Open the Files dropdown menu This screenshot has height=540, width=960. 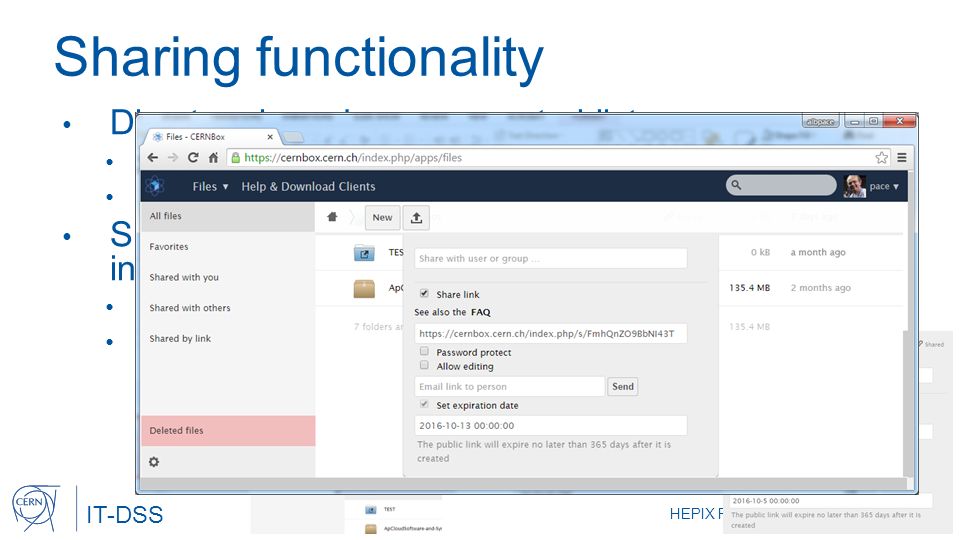(210, 186)
